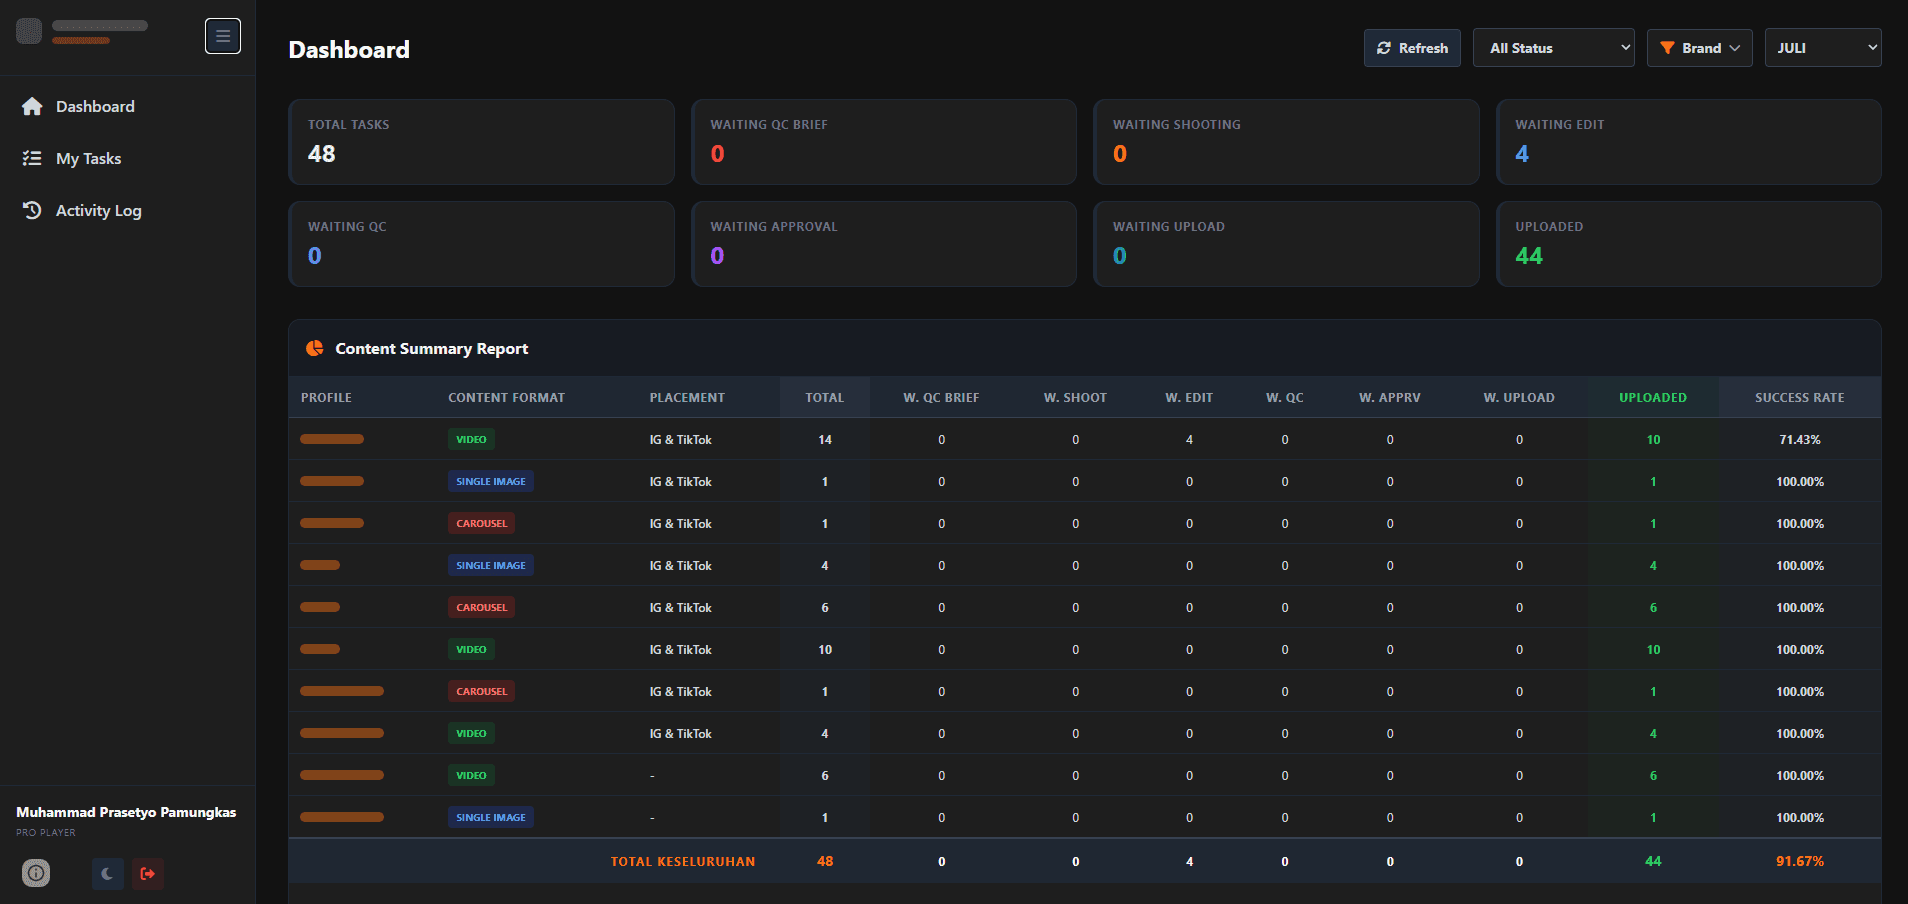Viewport: 1908px width, 904px height.
Task: Open the Brand filter dropdown
Action: point(1699,48)
